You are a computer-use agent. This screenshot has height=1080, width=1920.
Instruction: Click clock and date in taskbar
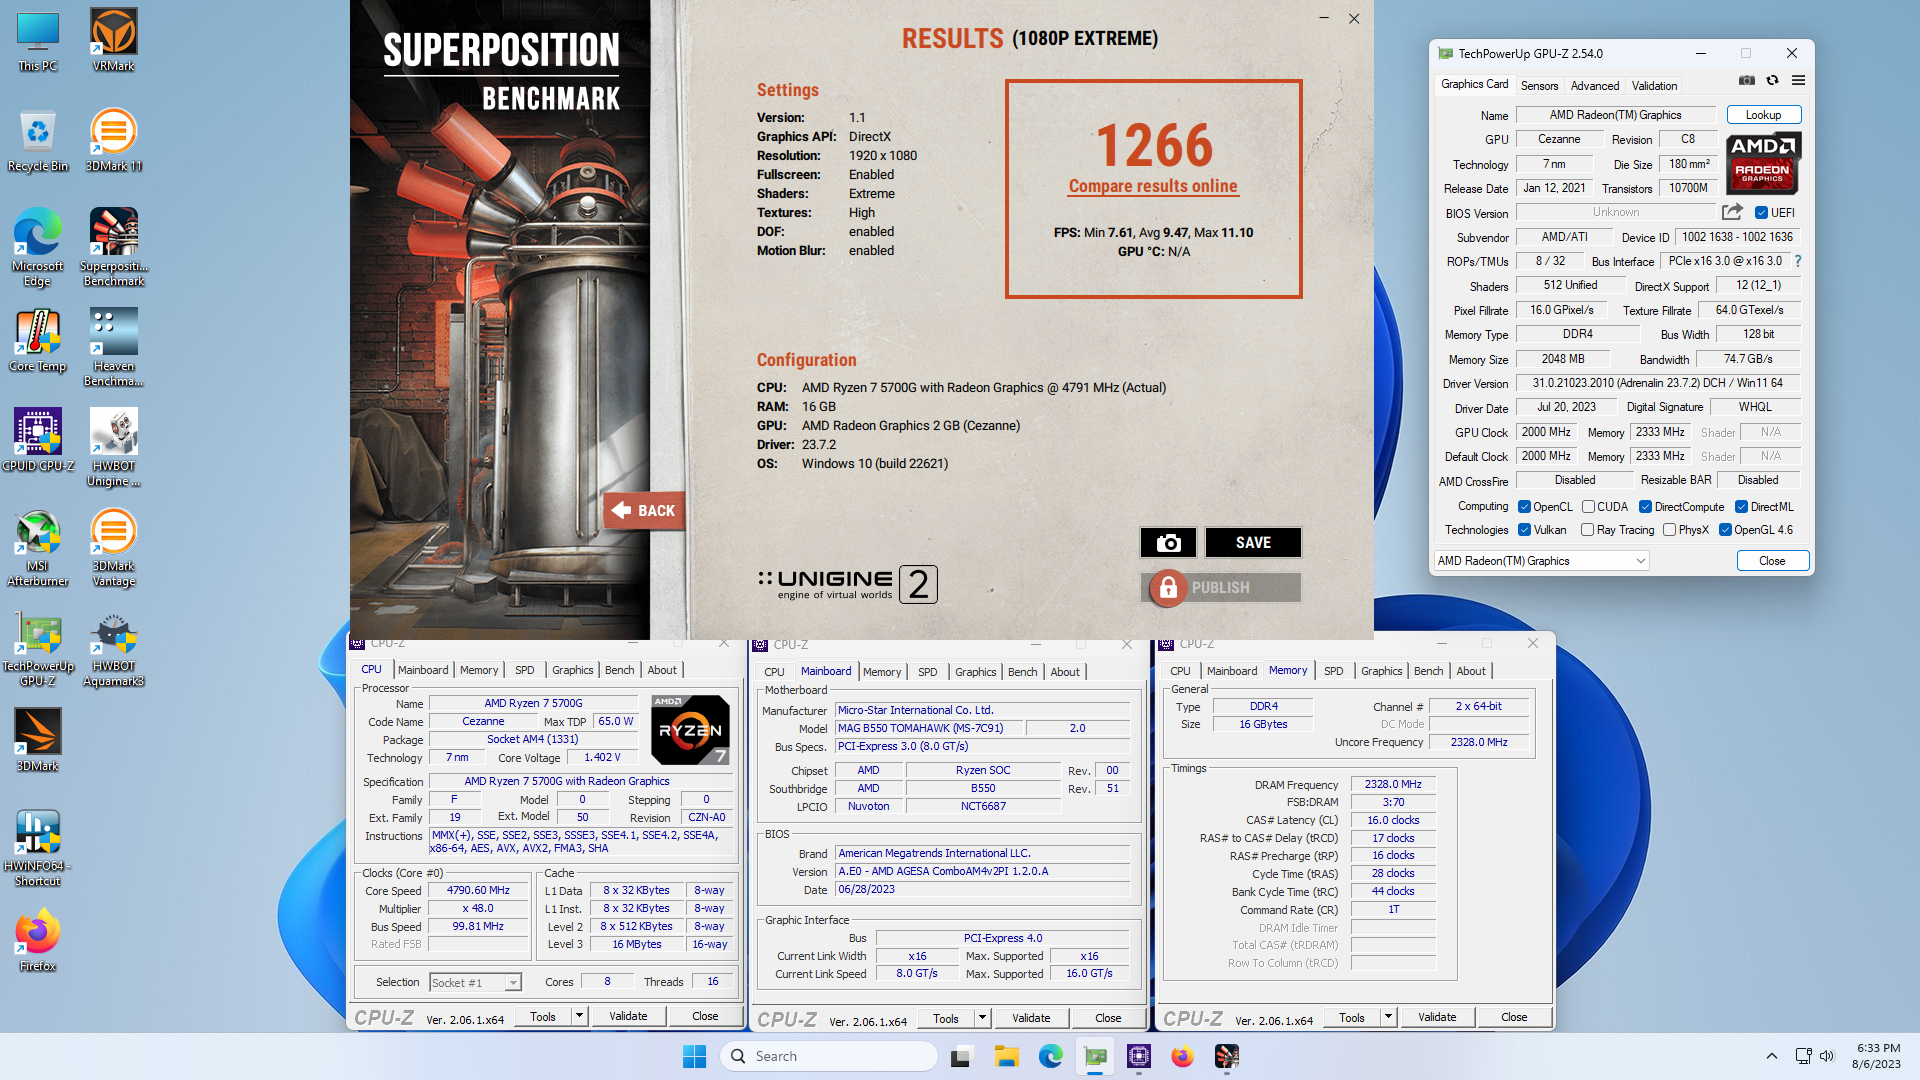tap(1877, 1056)
